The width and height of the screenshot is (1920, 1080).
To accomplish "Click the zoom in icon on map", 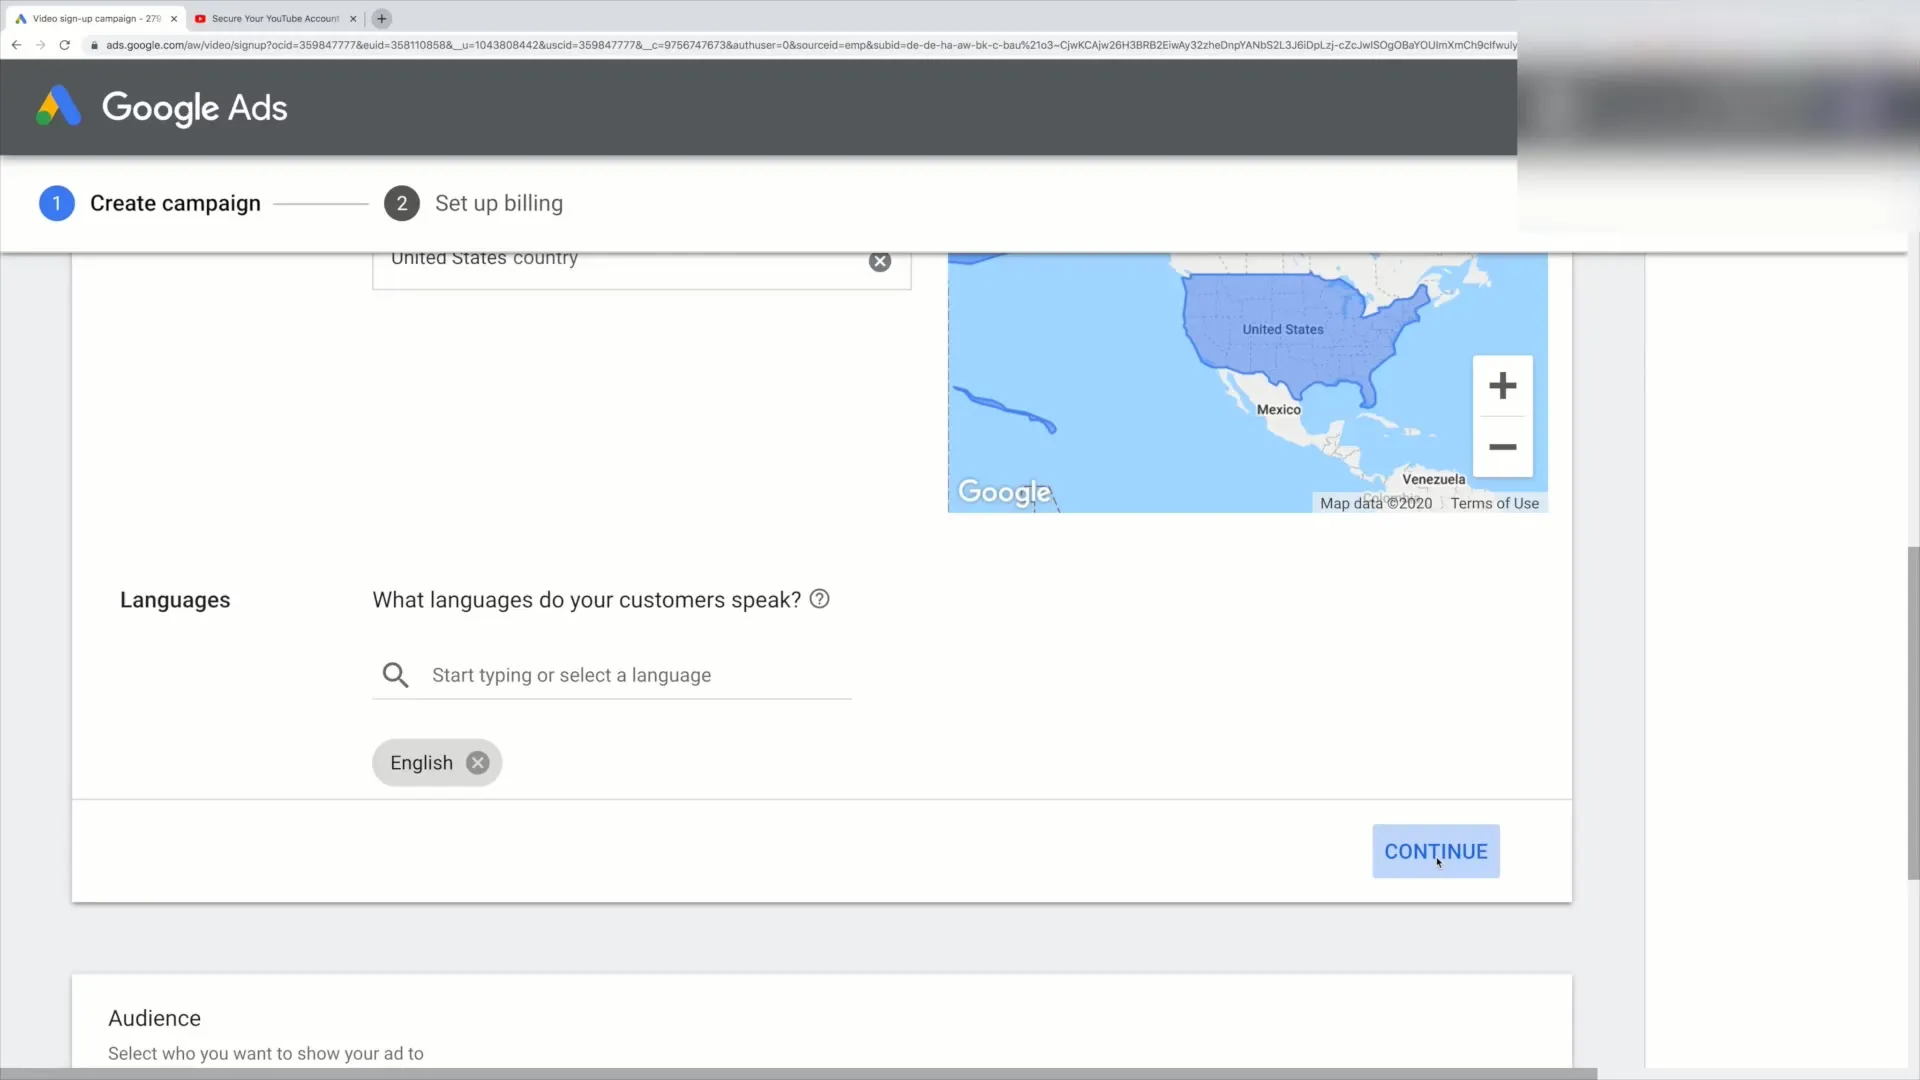I will click(x=1503, y=384).
